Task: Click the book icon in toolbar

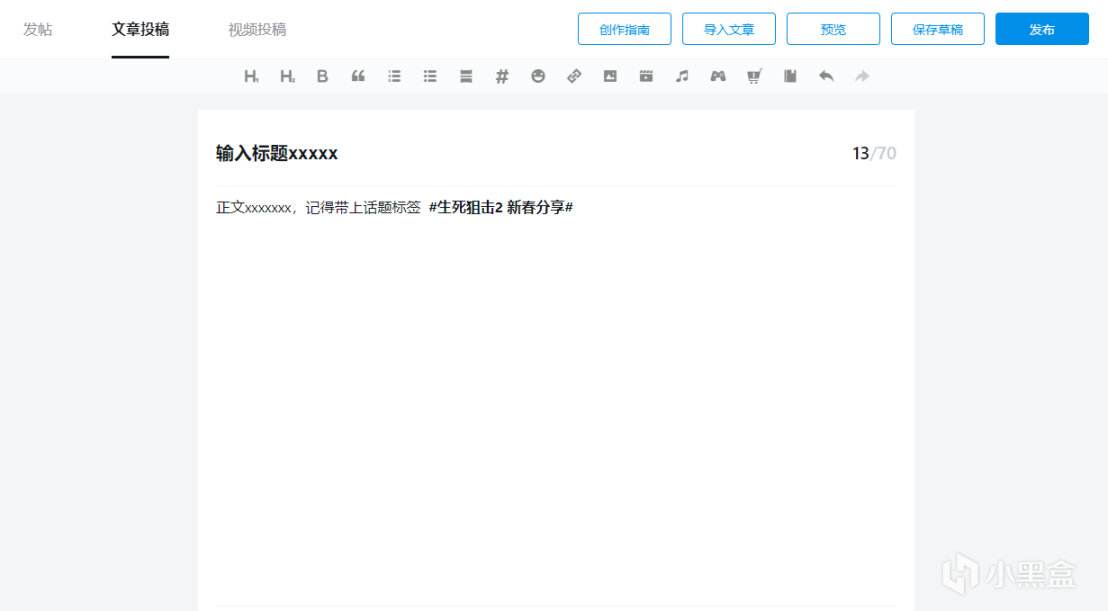Action: coord(790,76)
